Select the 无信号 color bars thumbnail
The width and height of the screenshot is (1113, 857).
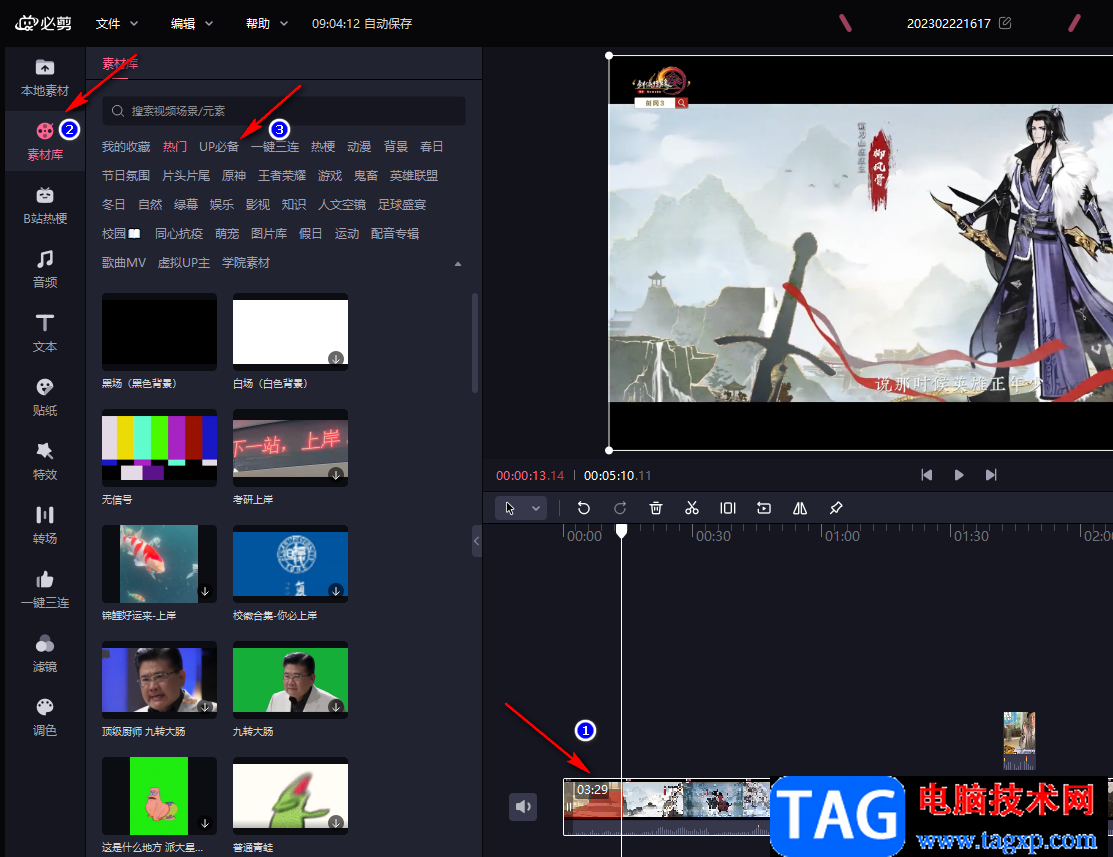[159, 448]
